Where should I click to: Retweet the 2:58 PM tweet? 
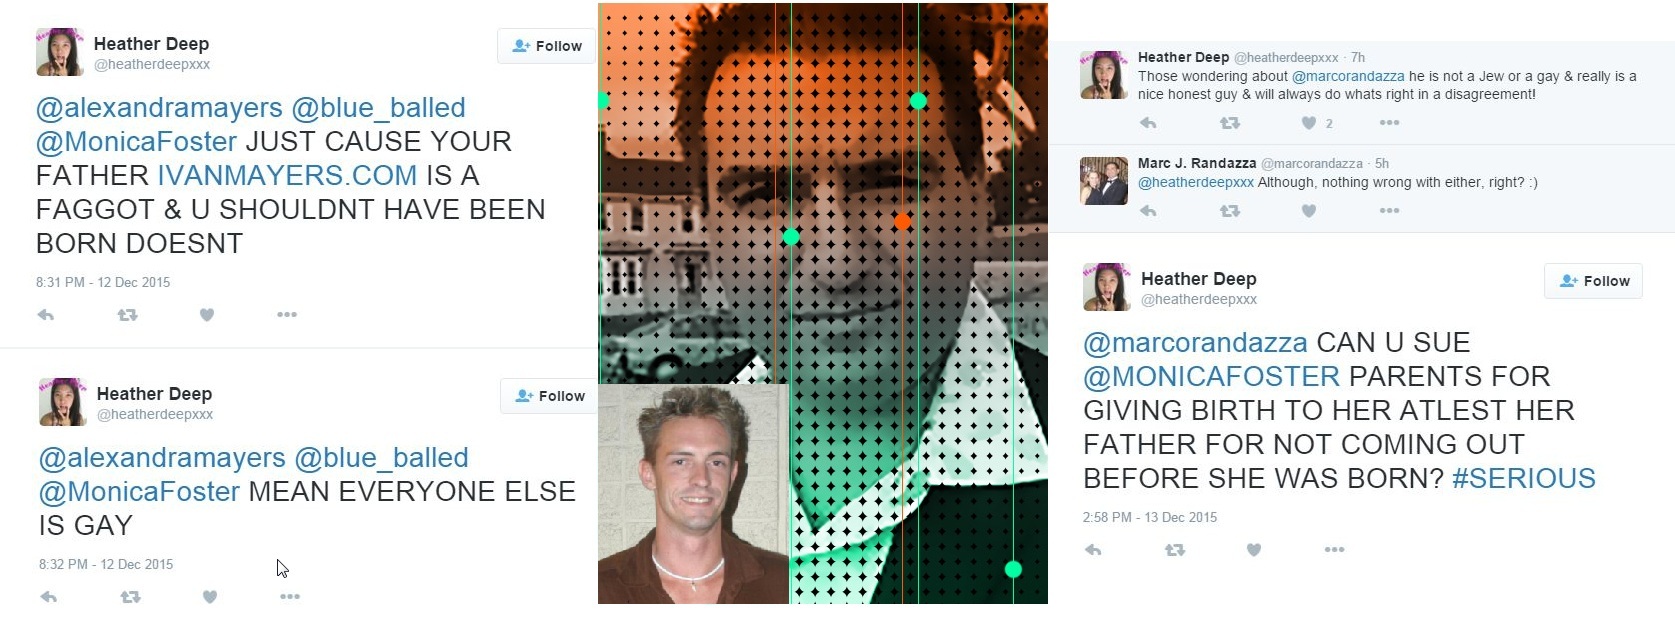click(1175, 550)
